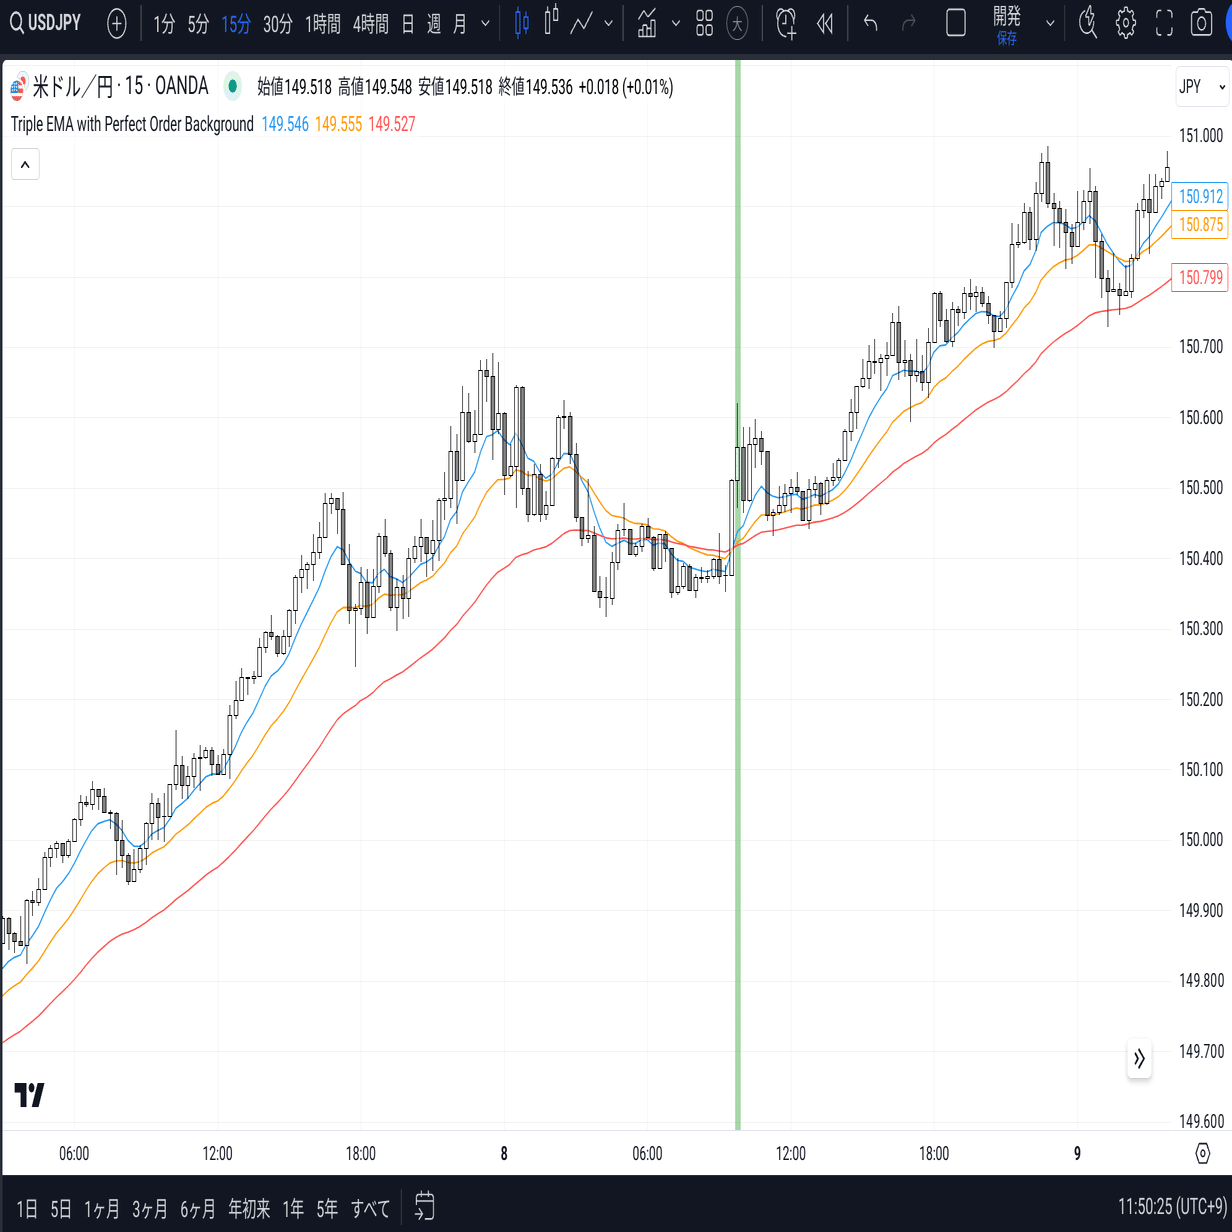Start bar replay mode

[825, 23]
